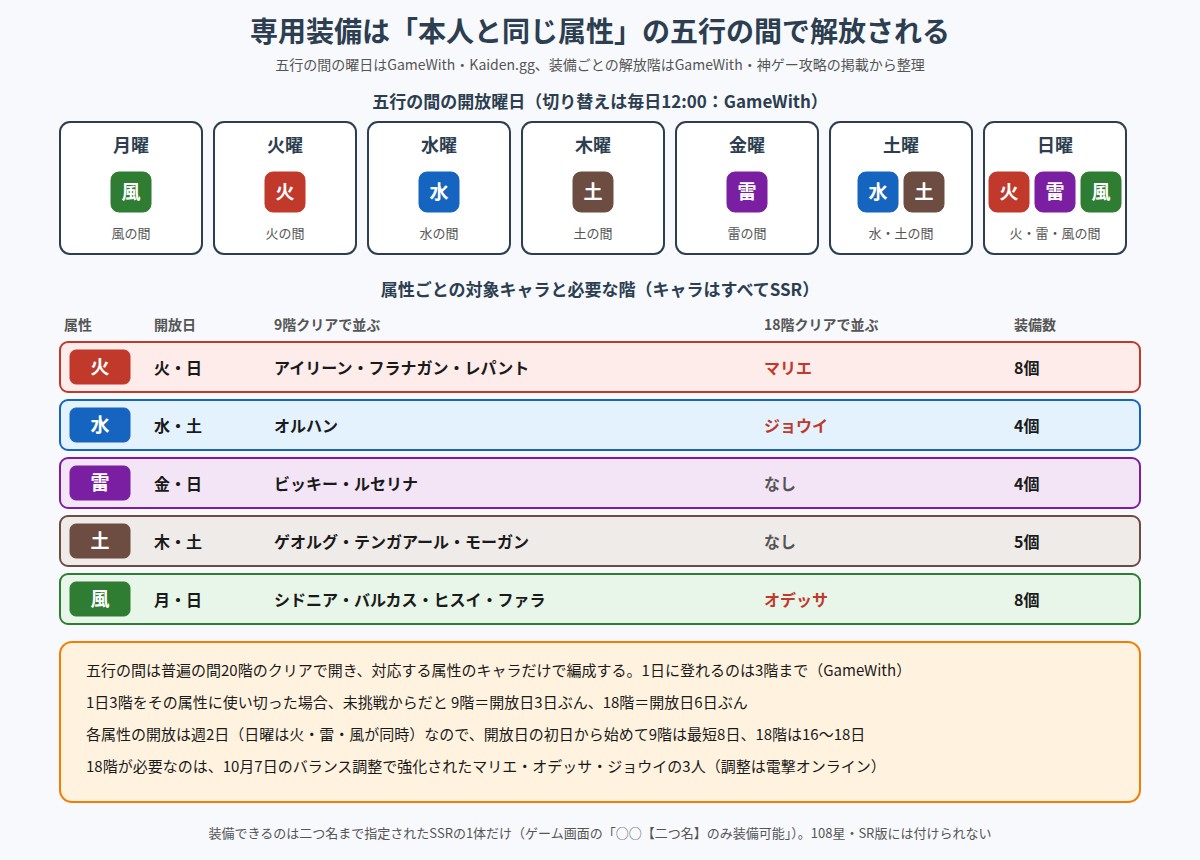The image size is (1200, 860).
Task: Click the 水曜 day heading
Action: click(439, 146)
